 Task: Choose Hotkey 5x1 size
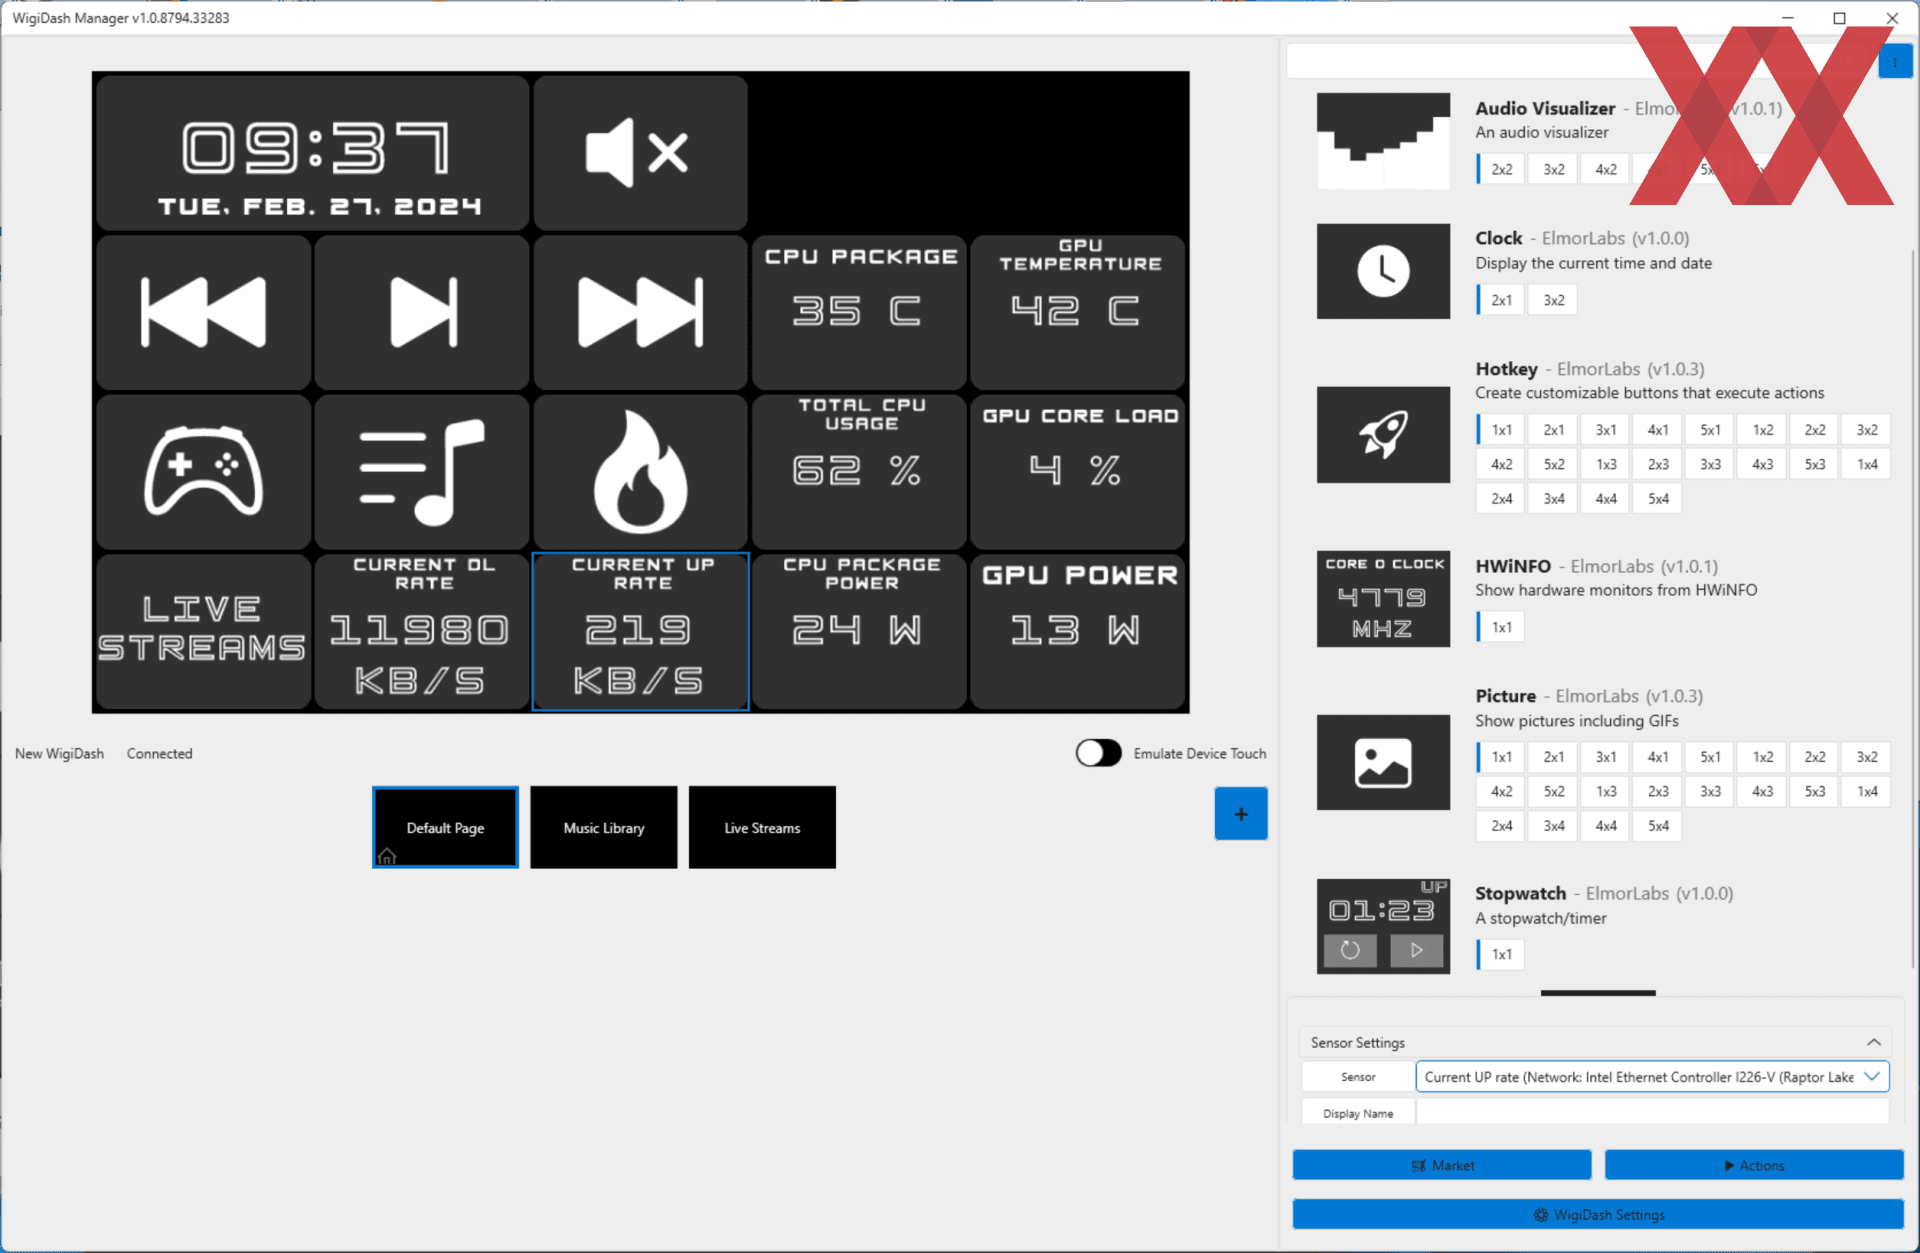[x=1711, y=430]
